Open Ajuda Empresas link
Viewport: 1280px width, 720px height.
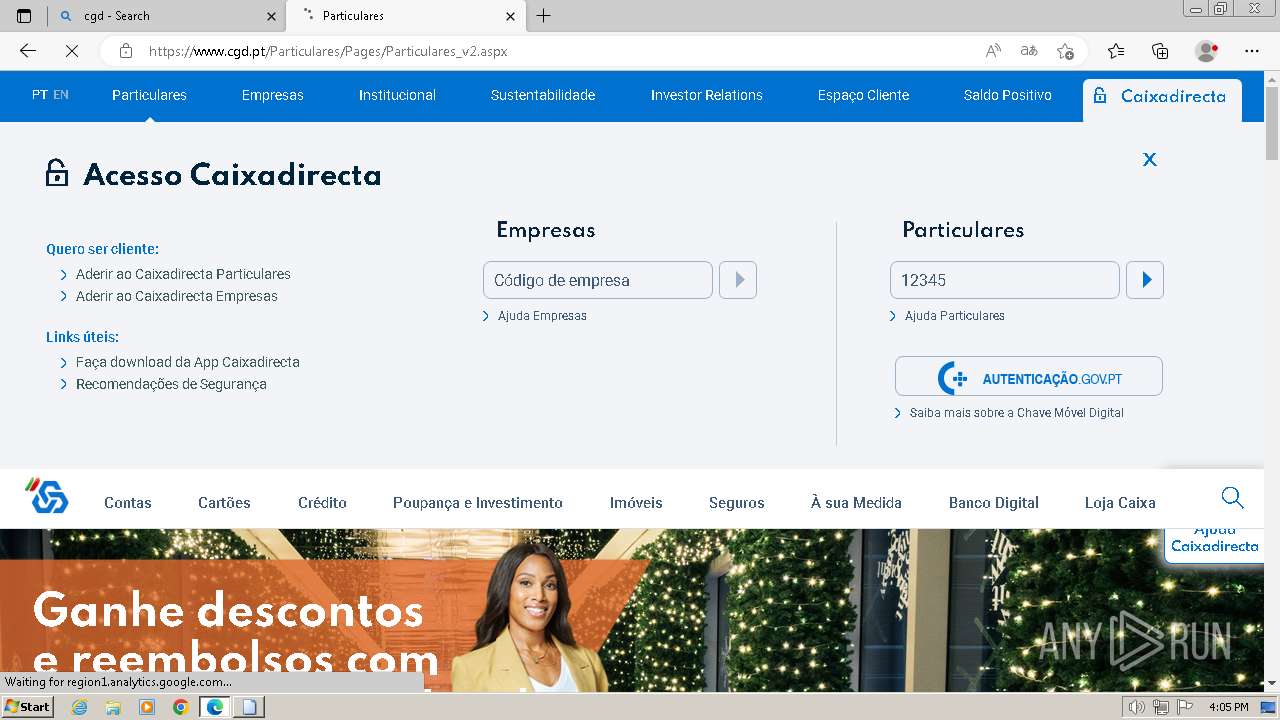pos(542,316)
